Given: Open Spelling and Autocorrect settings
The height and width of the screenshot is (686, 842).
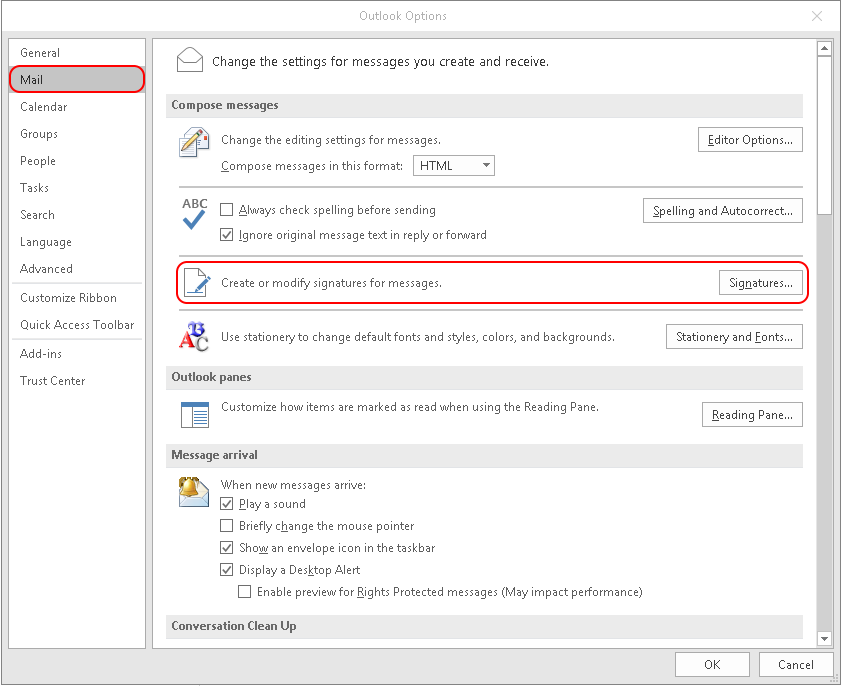Looking at the screenshot, I should click(x=723, y=211).
